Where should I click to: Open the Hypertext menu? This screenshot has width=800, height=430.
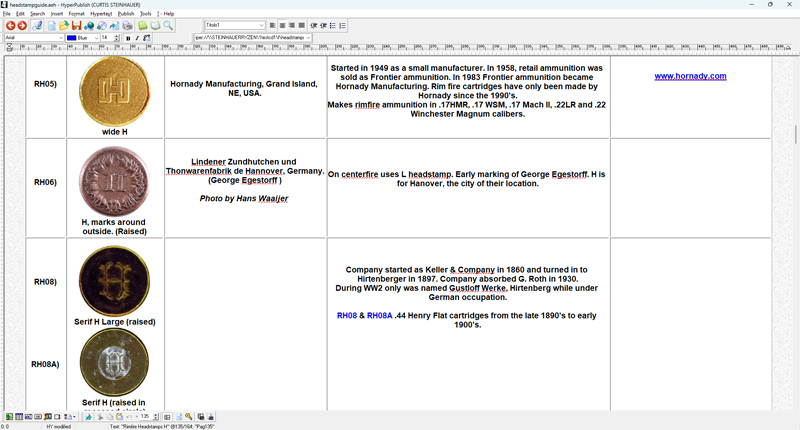101,14
